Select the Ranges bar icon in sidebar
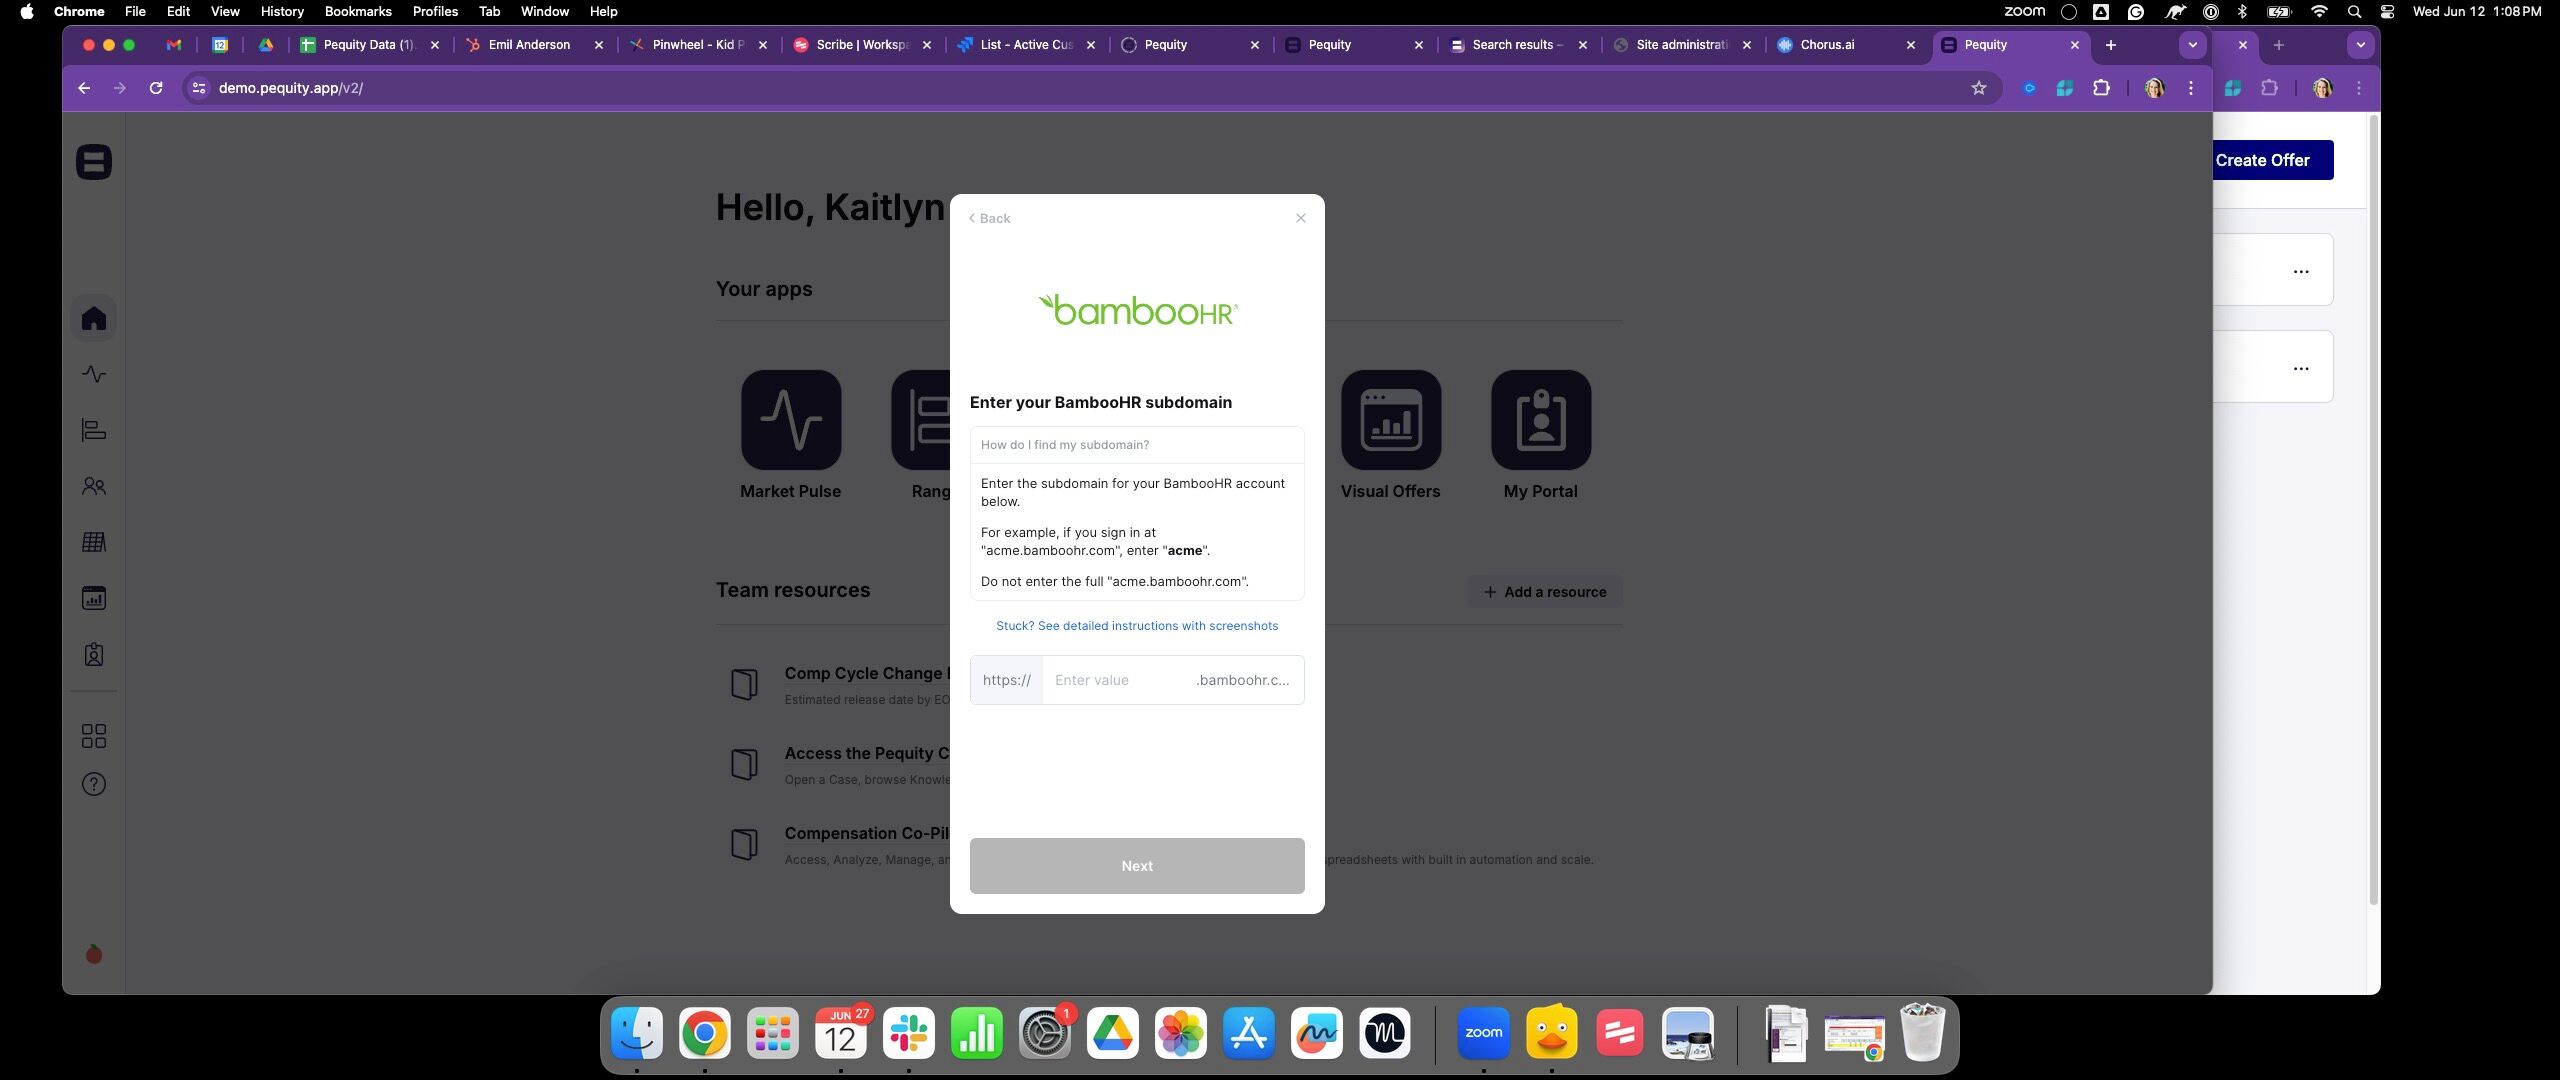 [94, 430]
